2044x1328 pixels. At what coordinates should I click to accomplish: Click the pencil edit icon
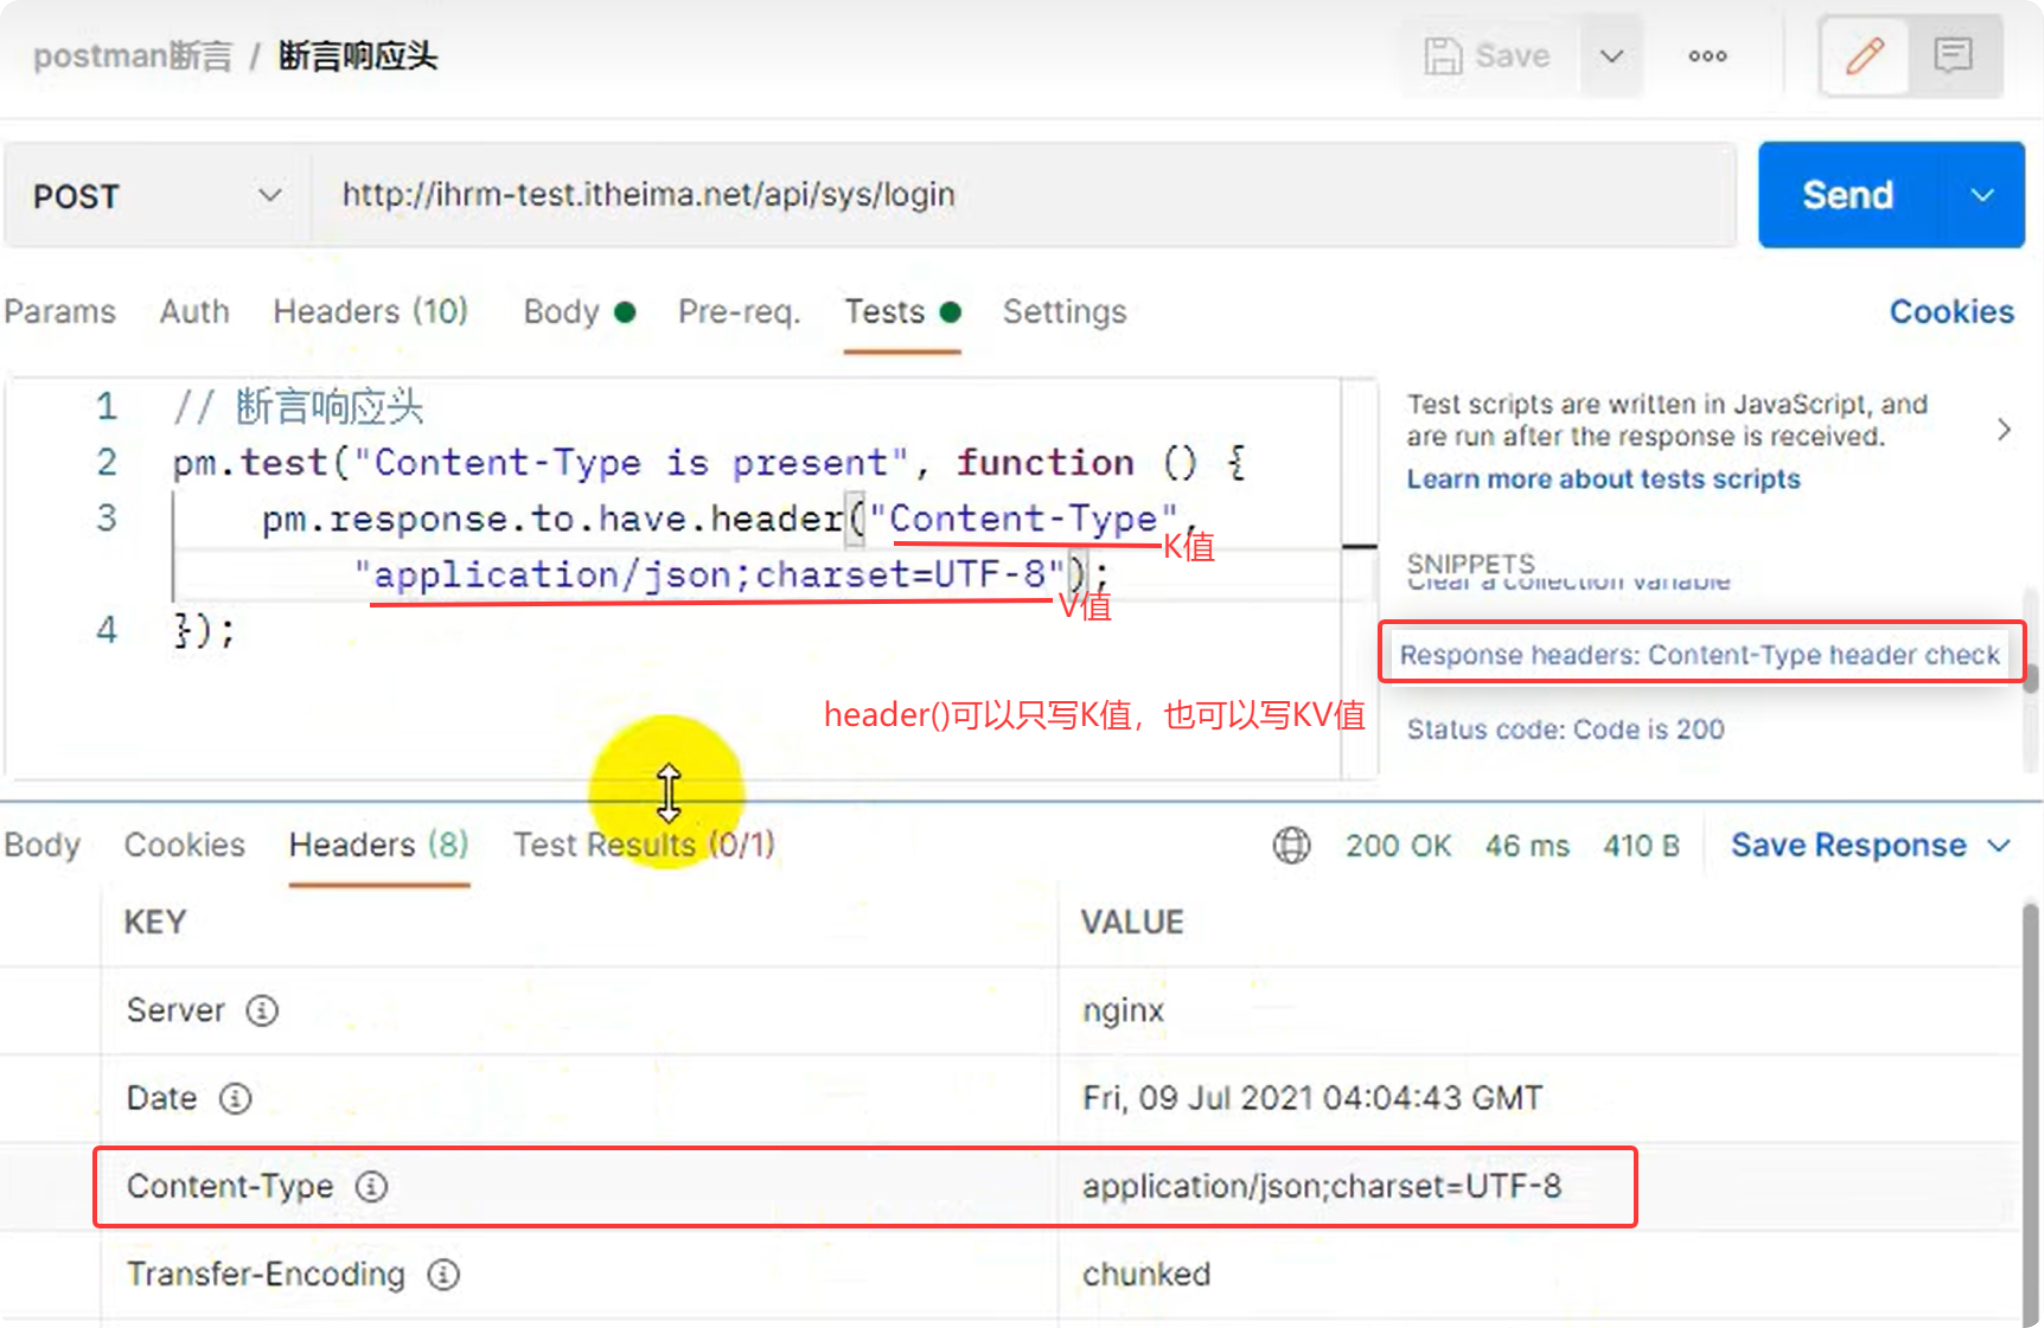[1864, 56]
